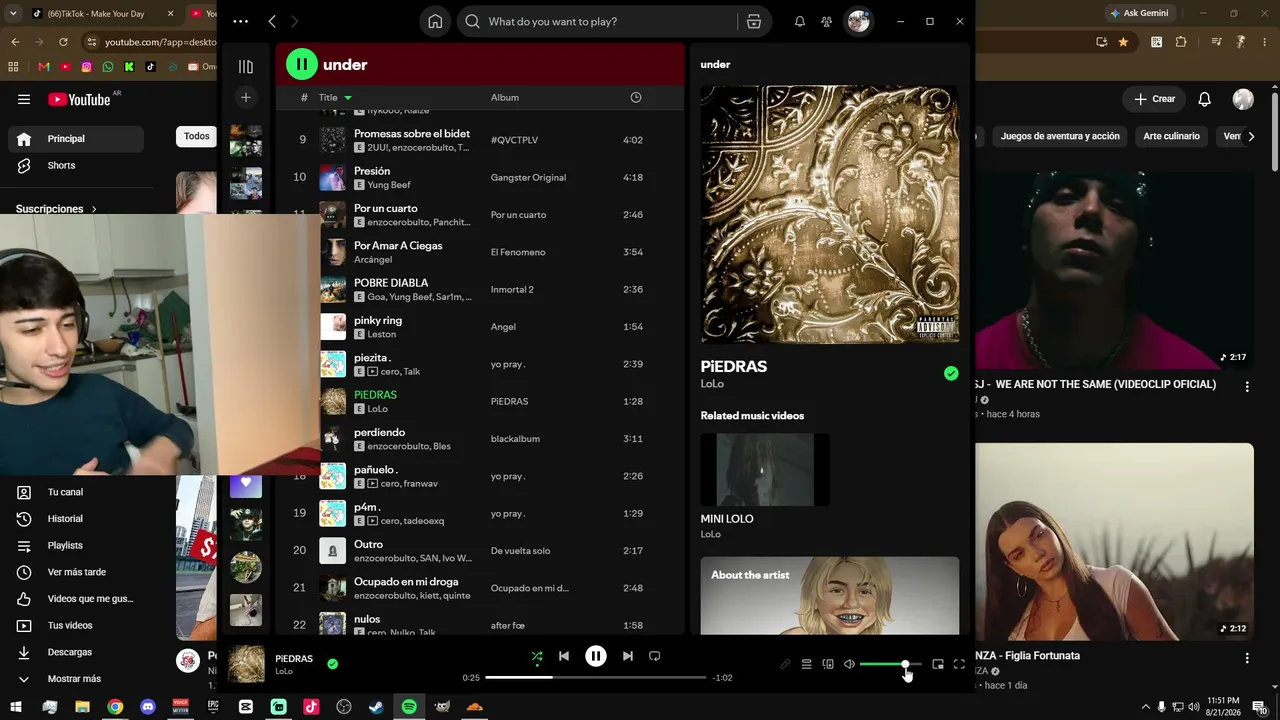Image resolution: width=1280 pixels, height=720 pixels.
Task: Bookmark page with Chrome star icon
Action: click(x=1123, y=42)
